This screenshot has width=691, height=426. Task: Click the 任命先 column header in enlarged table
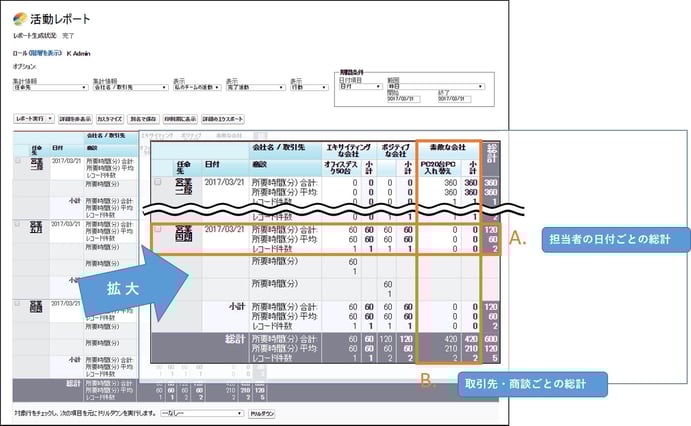[183, 167]
